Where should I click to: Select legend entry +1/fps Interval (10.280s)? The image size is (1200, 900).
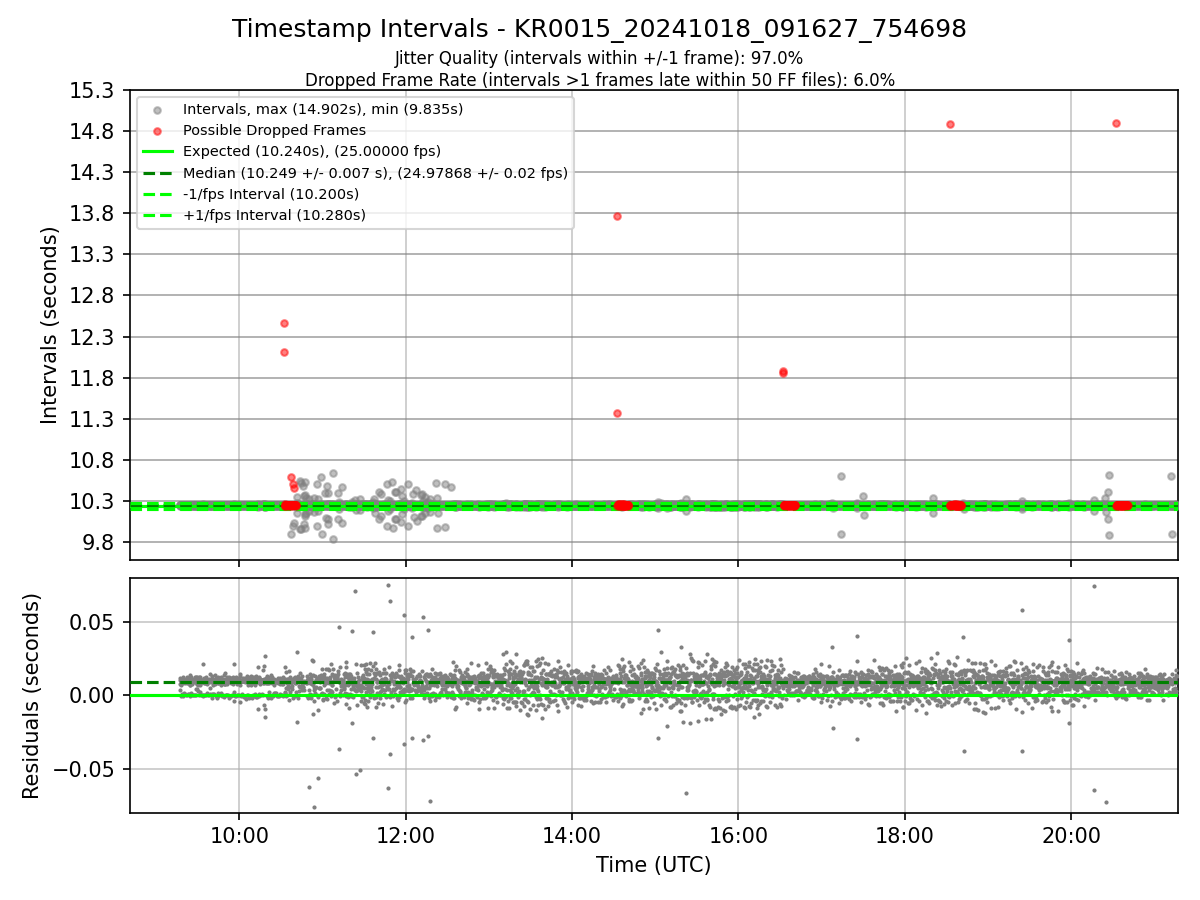point(274,215)
